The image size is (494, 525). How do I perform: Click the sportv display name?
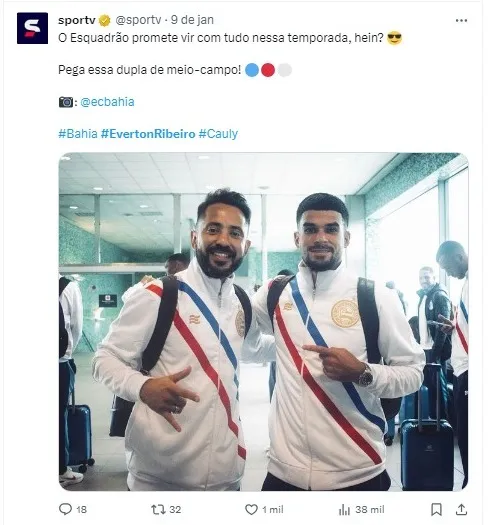[77, 20]
